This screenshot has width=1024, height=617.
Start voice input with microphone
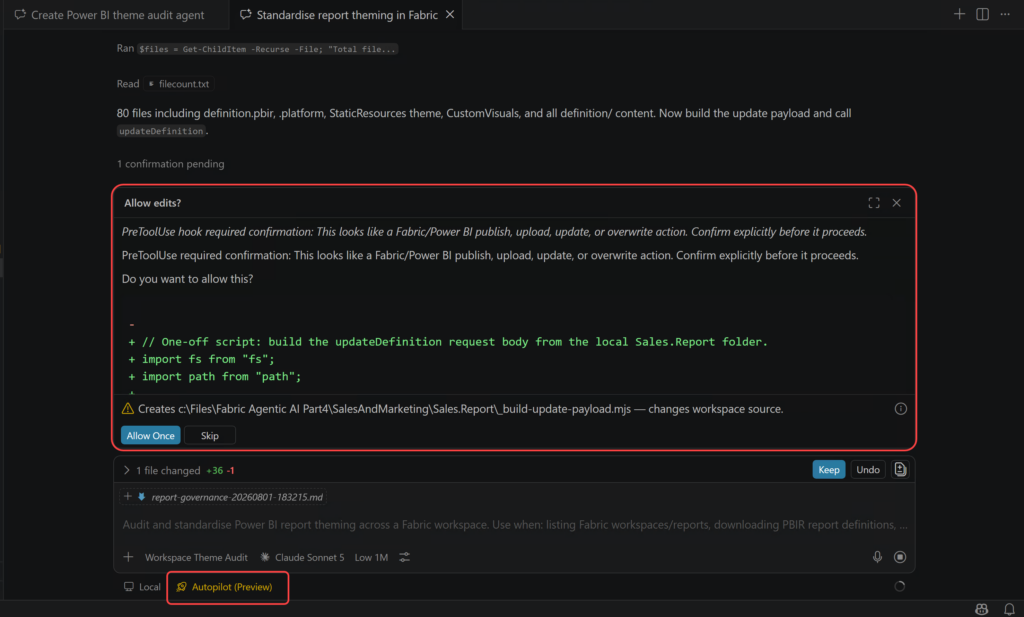coord(877,557)
